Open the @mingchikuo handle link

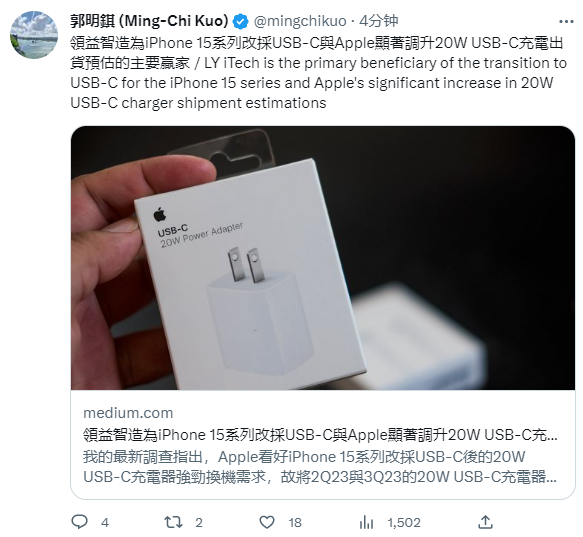[300, 21]
